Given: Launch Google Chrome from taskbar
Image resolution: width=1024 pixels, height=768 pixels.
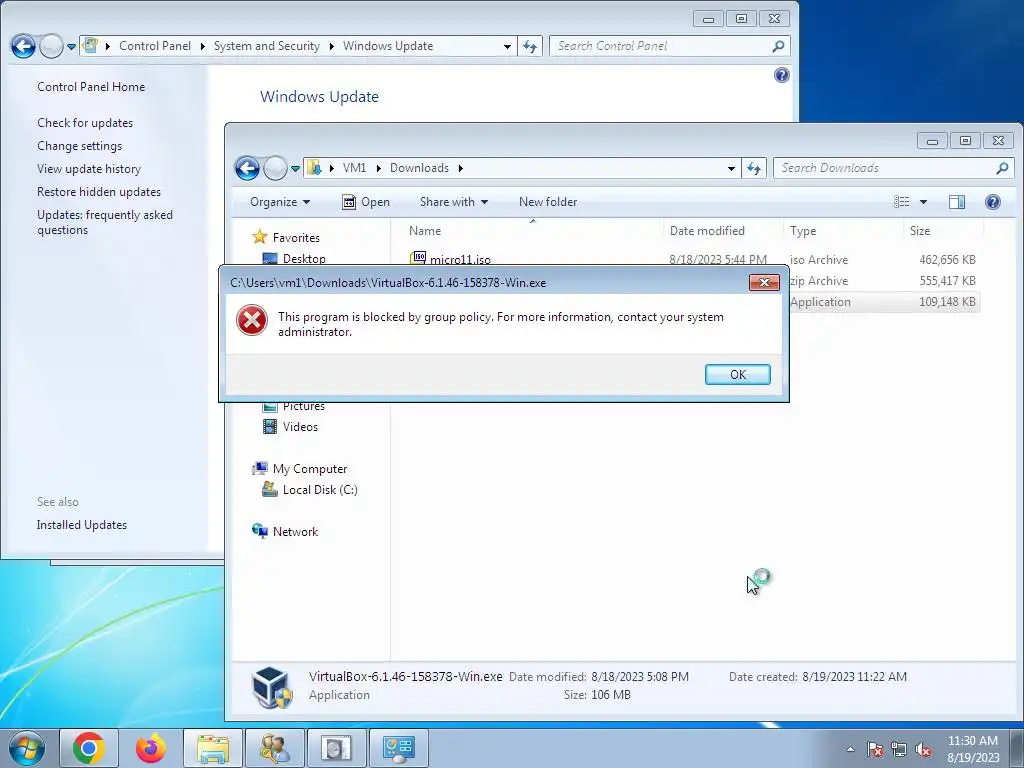Looking at the screenshot, I should point(89,748).
